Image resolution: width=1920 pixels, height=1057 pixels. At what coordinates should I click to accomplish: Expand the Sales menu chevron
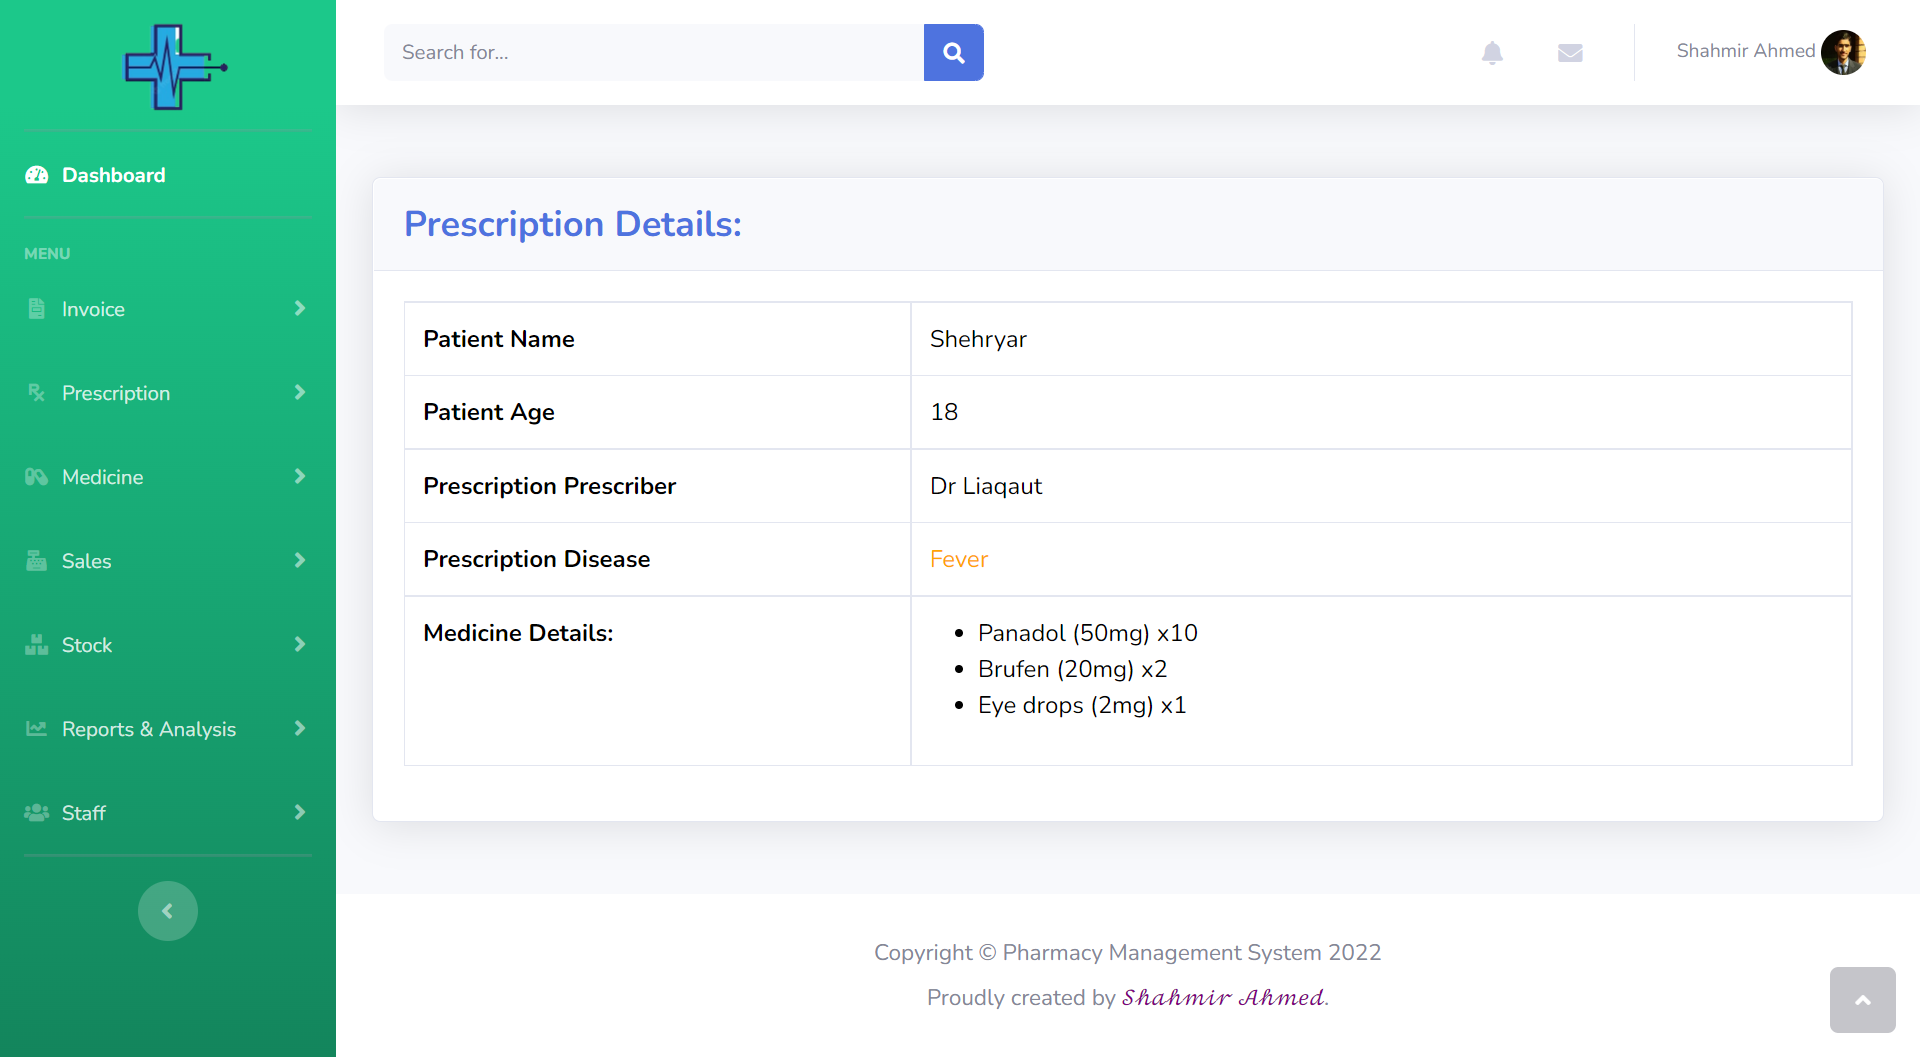[x=299, y=561]
